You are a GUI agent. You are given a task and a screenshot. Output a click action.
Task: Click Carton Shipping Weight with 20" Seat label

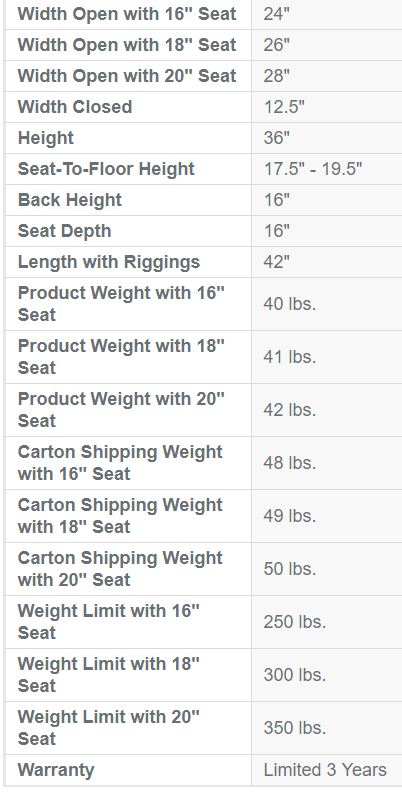click(120, 568)
